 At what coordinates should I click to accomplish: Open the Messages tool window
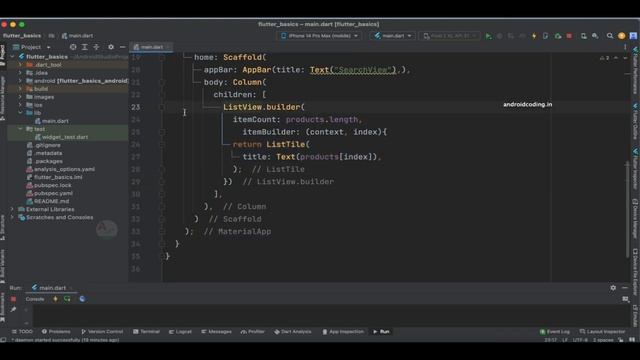click(216, 331)
